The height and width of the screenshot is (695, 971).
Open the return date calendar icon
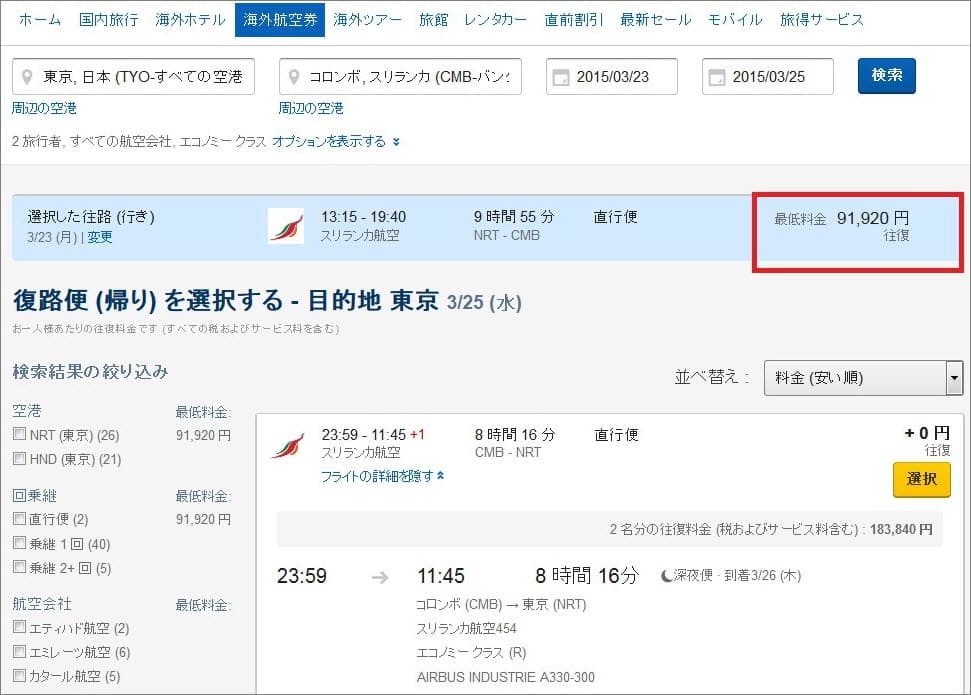click(x=718, y=77)
